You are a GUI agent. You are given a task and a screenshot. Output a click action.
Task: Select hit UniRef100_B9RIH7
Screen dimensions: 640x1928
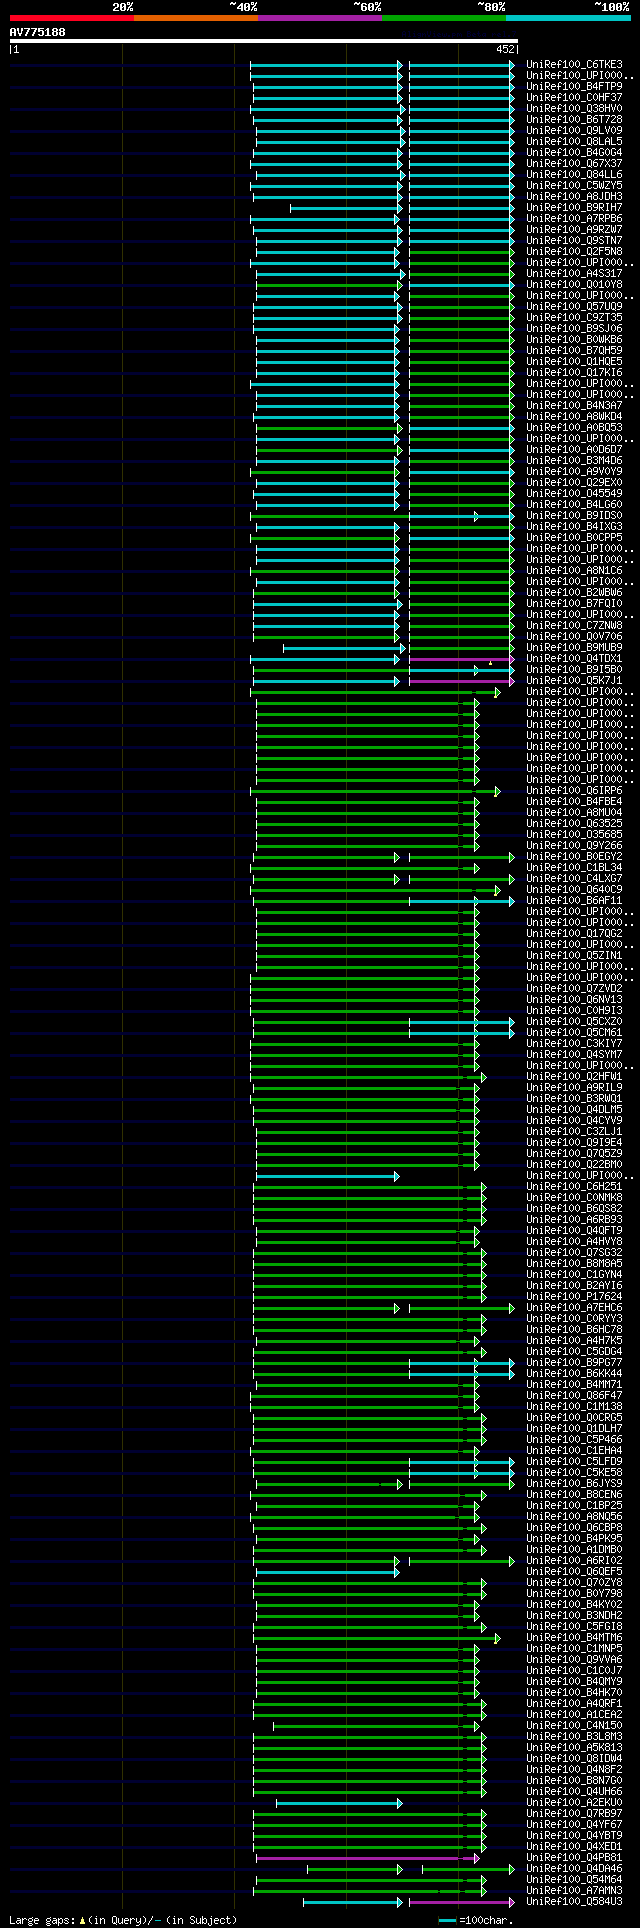pyautogui.click(x=574, y=208)
